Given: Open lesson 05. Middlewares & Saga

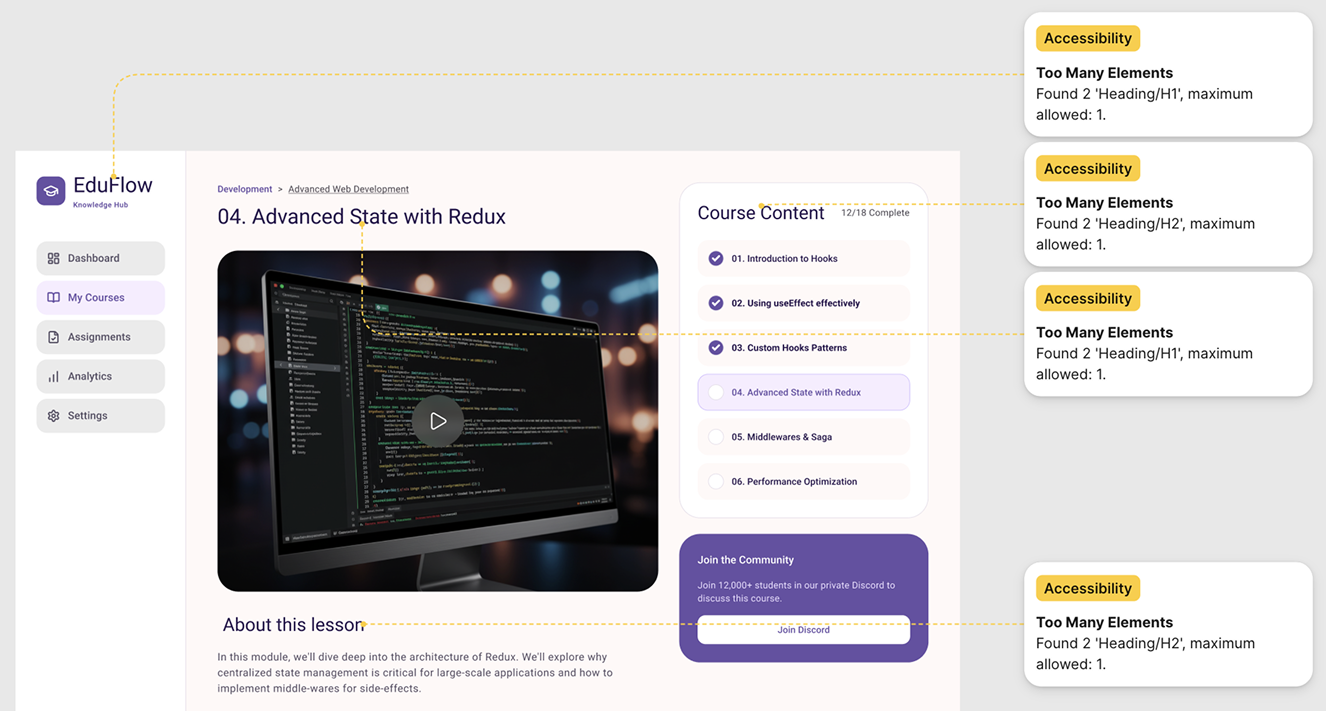Looking at the screenshot, I should click(804, 437).
